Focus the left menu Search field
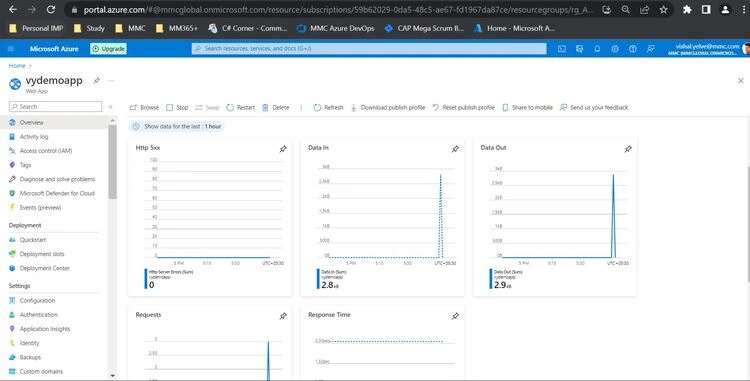This screenshot has width=750, height=381. (55, 107)
